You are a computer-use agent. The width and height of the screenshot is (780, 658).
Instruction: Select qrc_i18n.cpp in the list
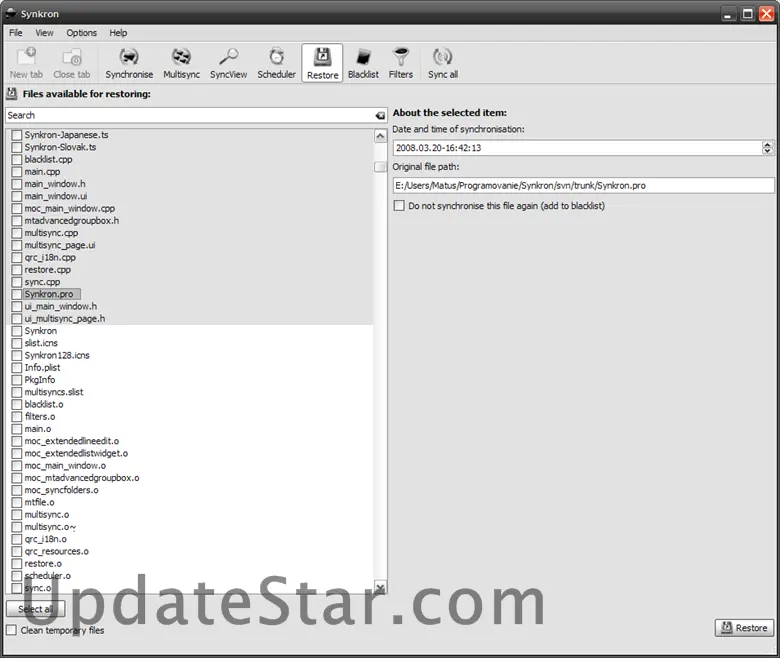(50, 258)
